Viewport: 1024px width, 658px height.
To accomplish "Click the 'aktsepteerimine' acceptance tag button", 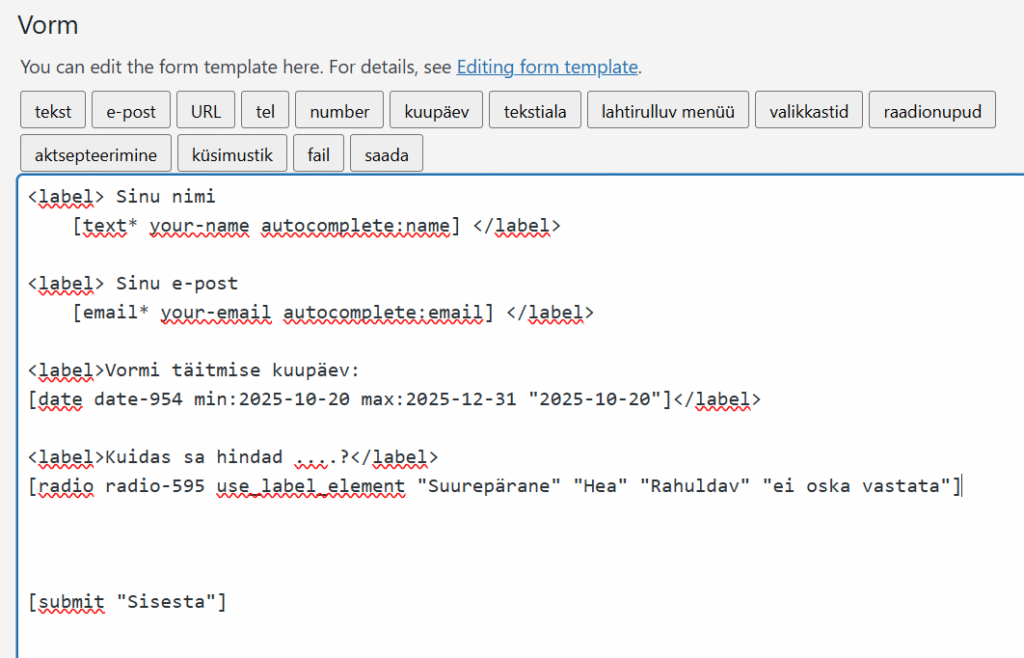I will point(95,155).
